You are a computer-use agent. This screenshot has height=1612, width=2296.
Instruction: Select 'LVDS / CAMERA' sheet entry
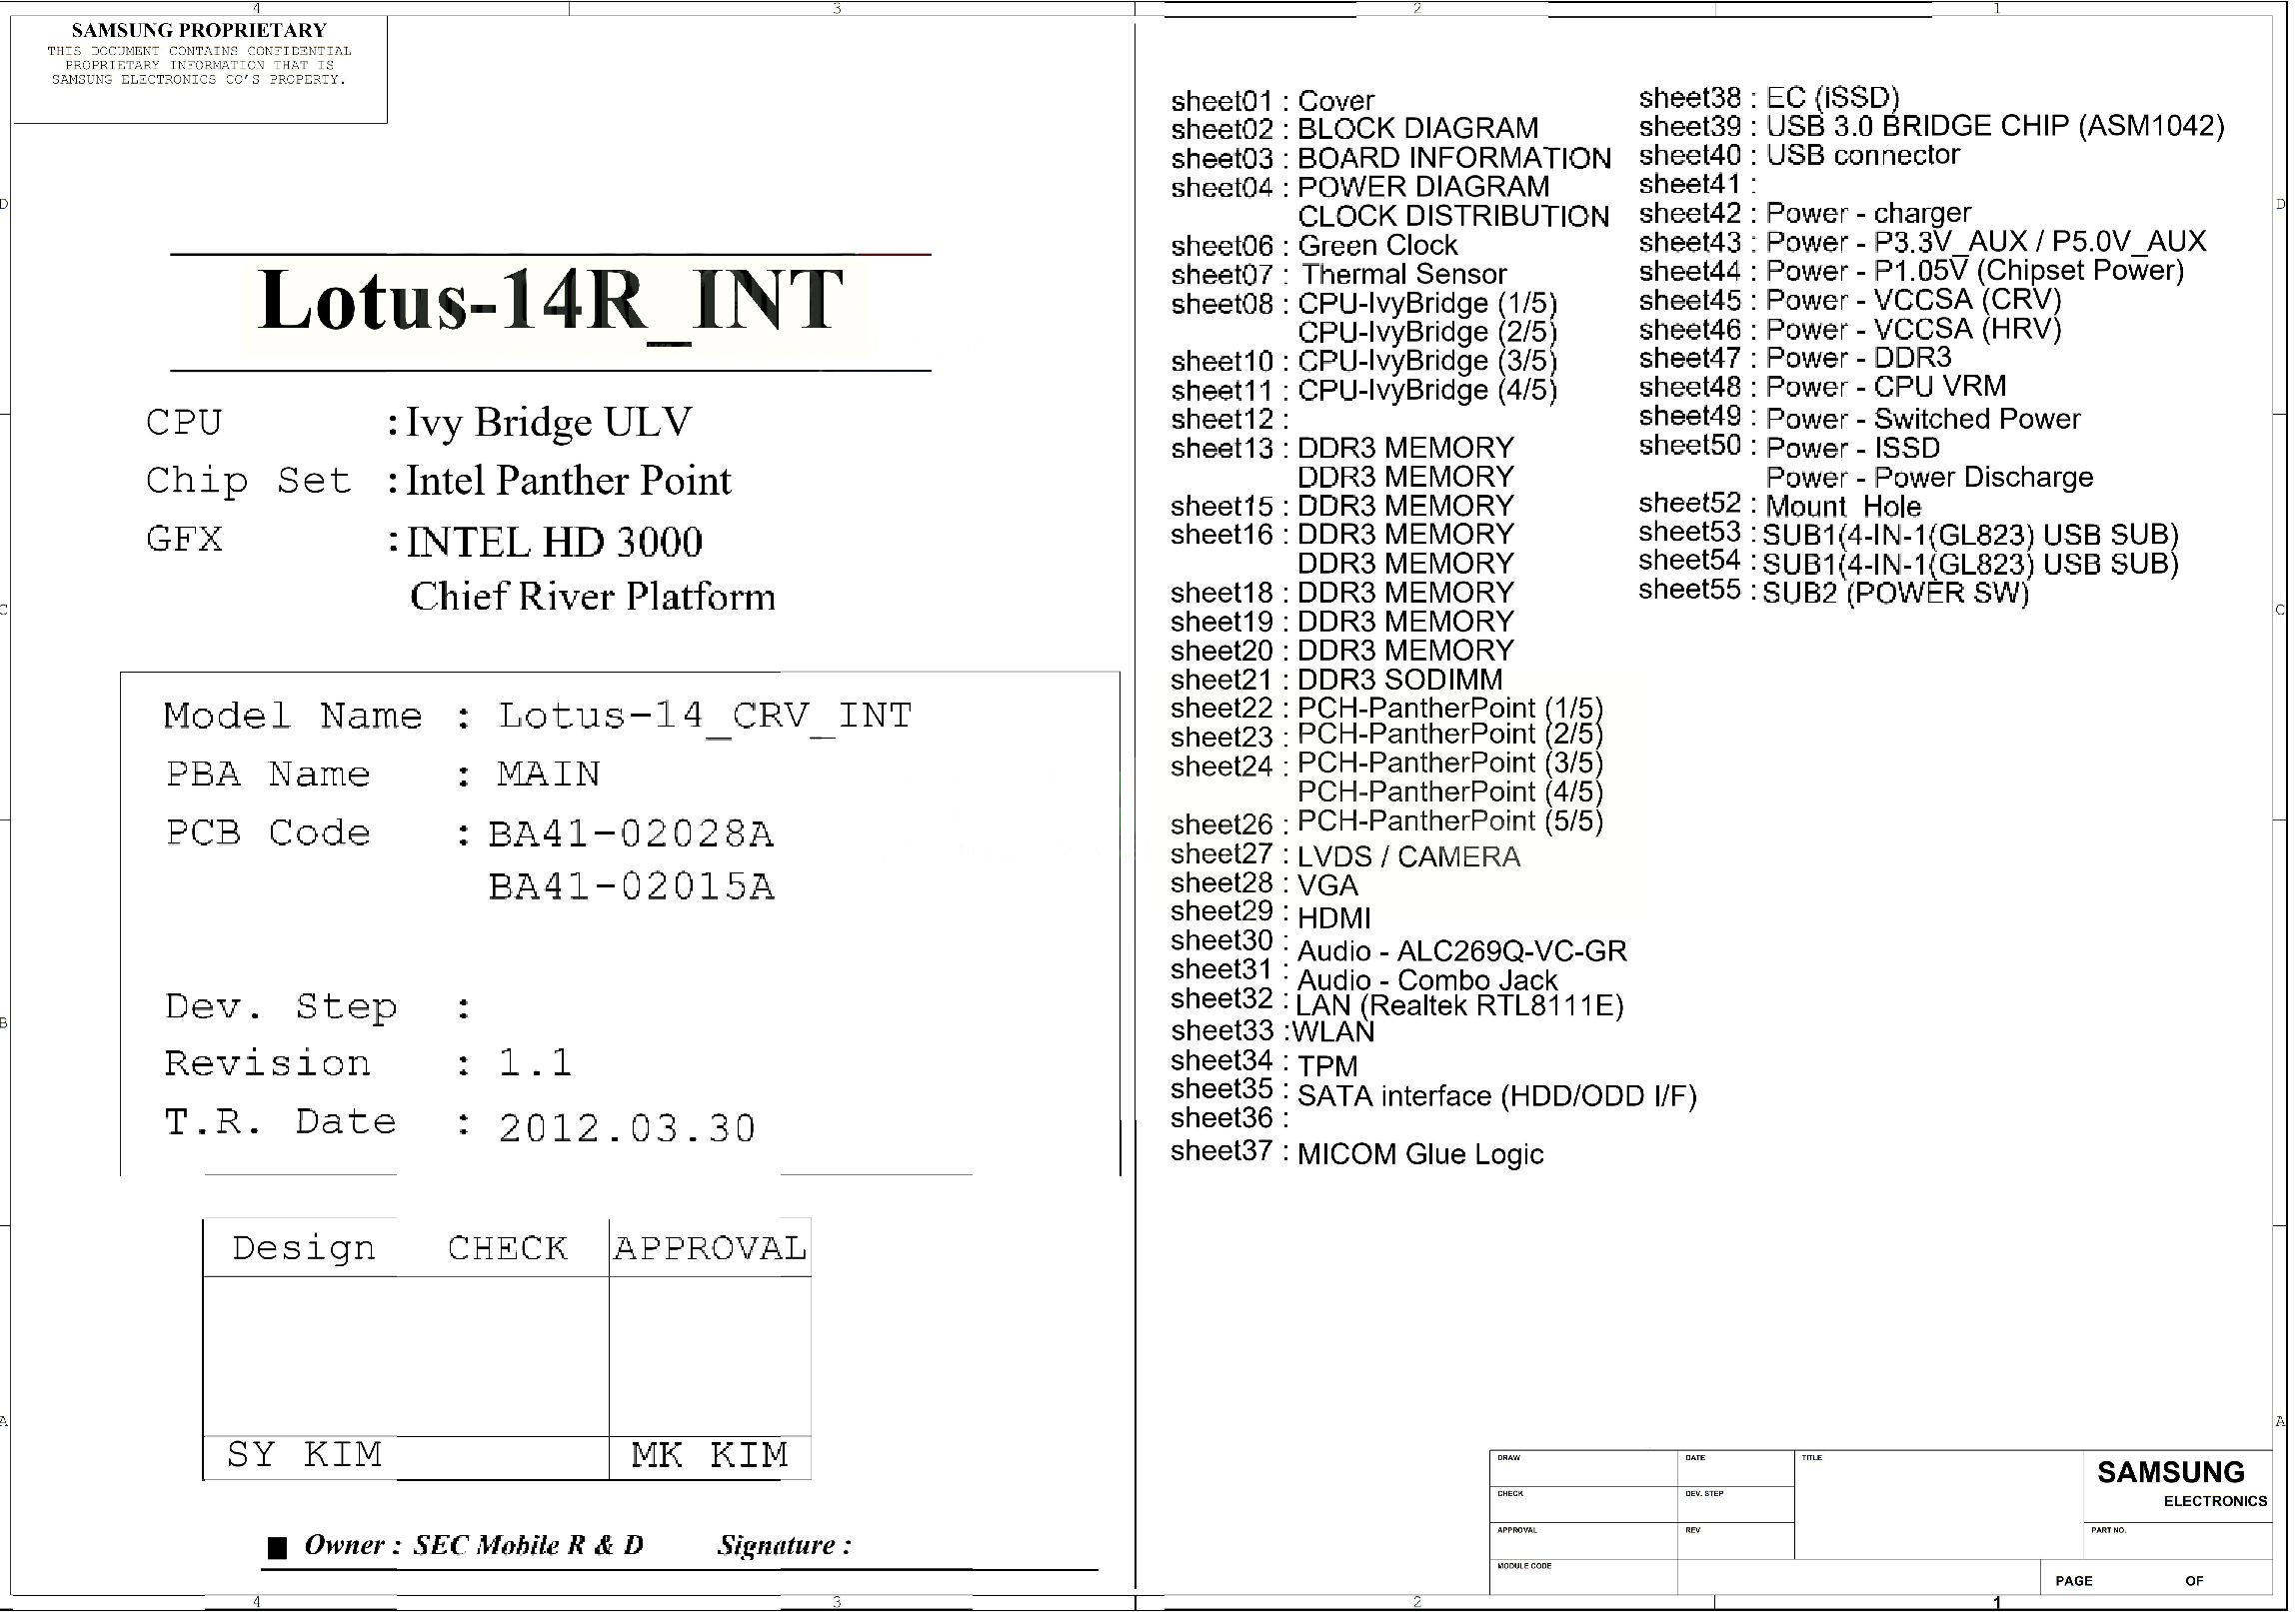1409,857
